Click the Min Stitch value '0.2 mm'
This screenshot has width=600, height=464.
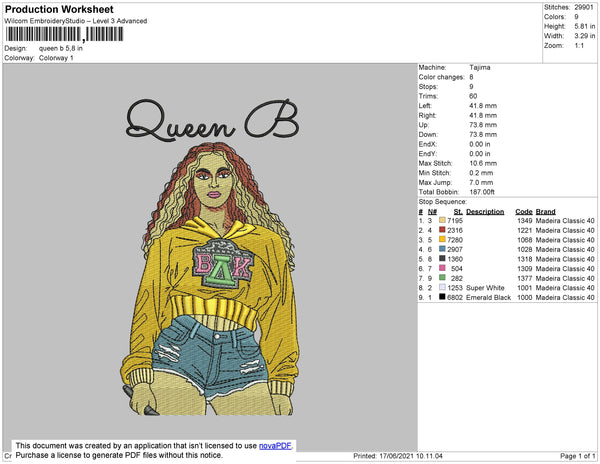pos(481,173)
